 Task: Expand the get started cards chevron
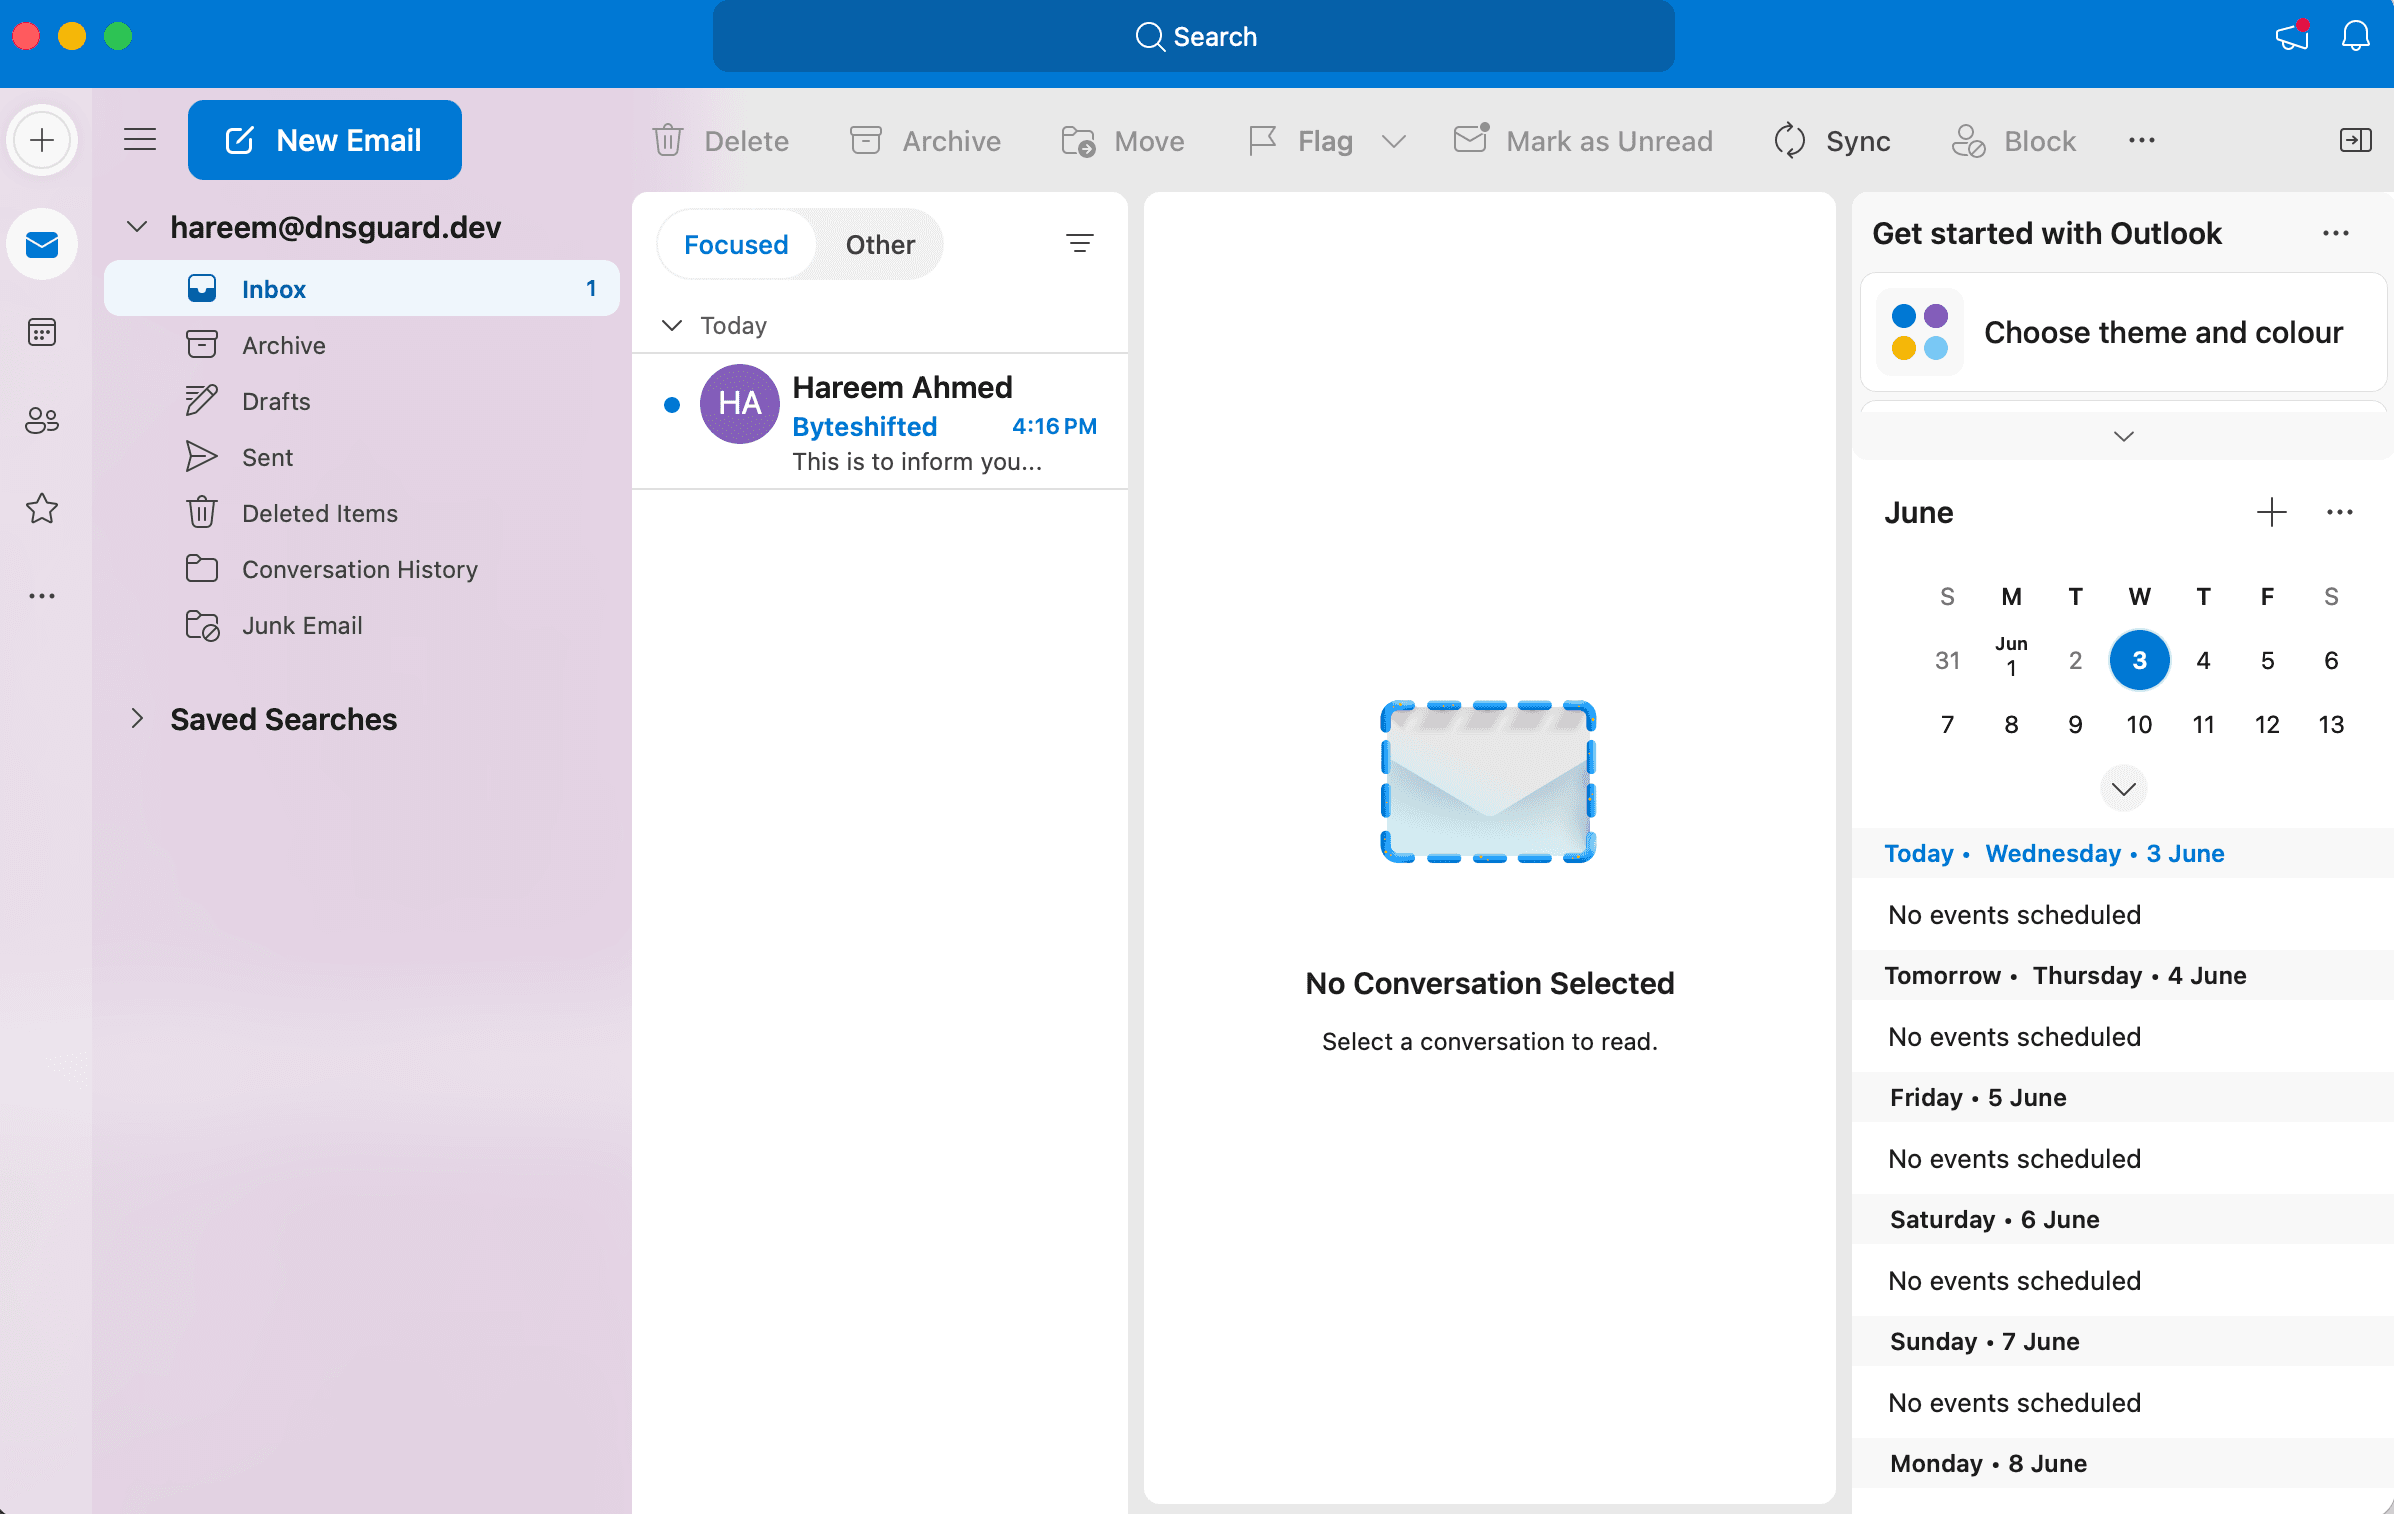[2123, 436]
